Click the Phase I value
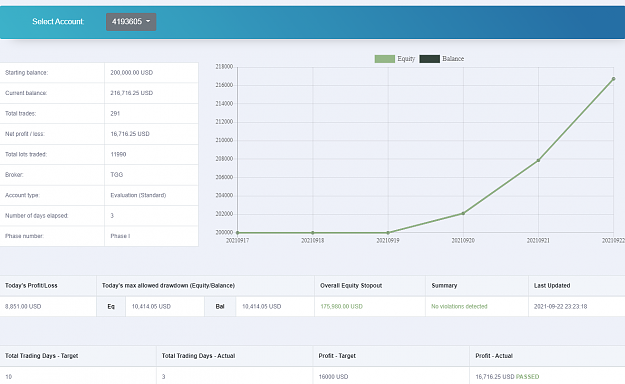The height and width of the screenshot is (384, 625). tap(120, 236)
